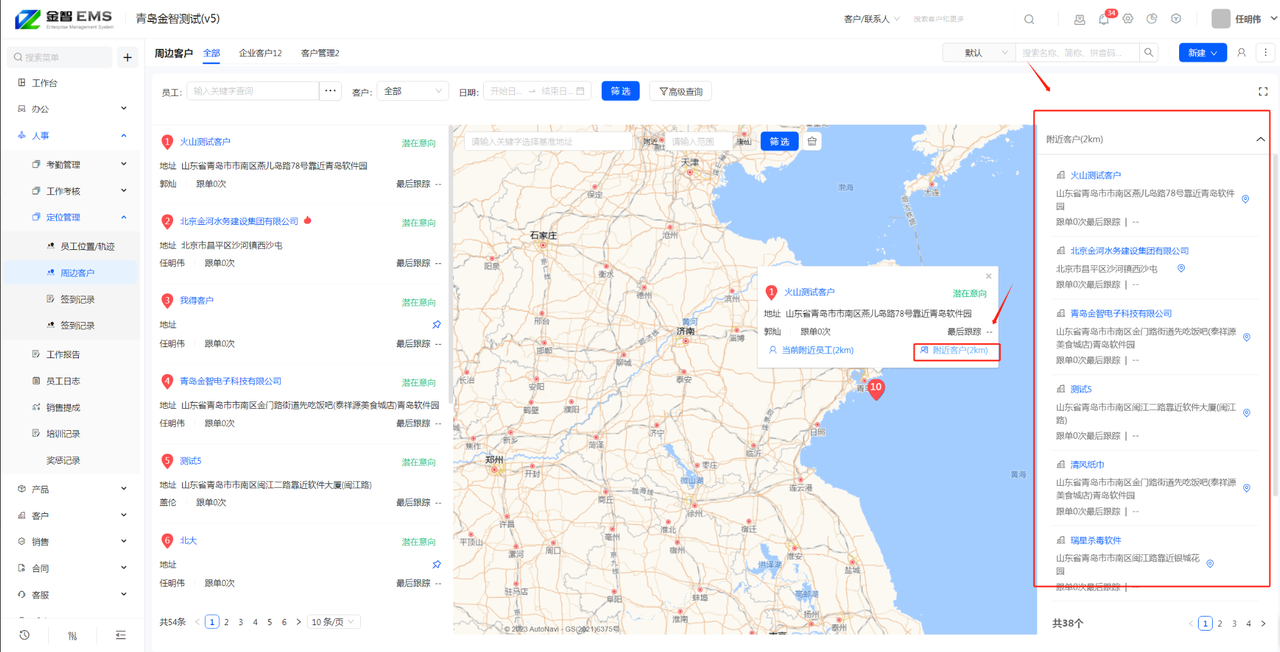
Task: Open the 默认 dropdown
Action: point(979,53)
